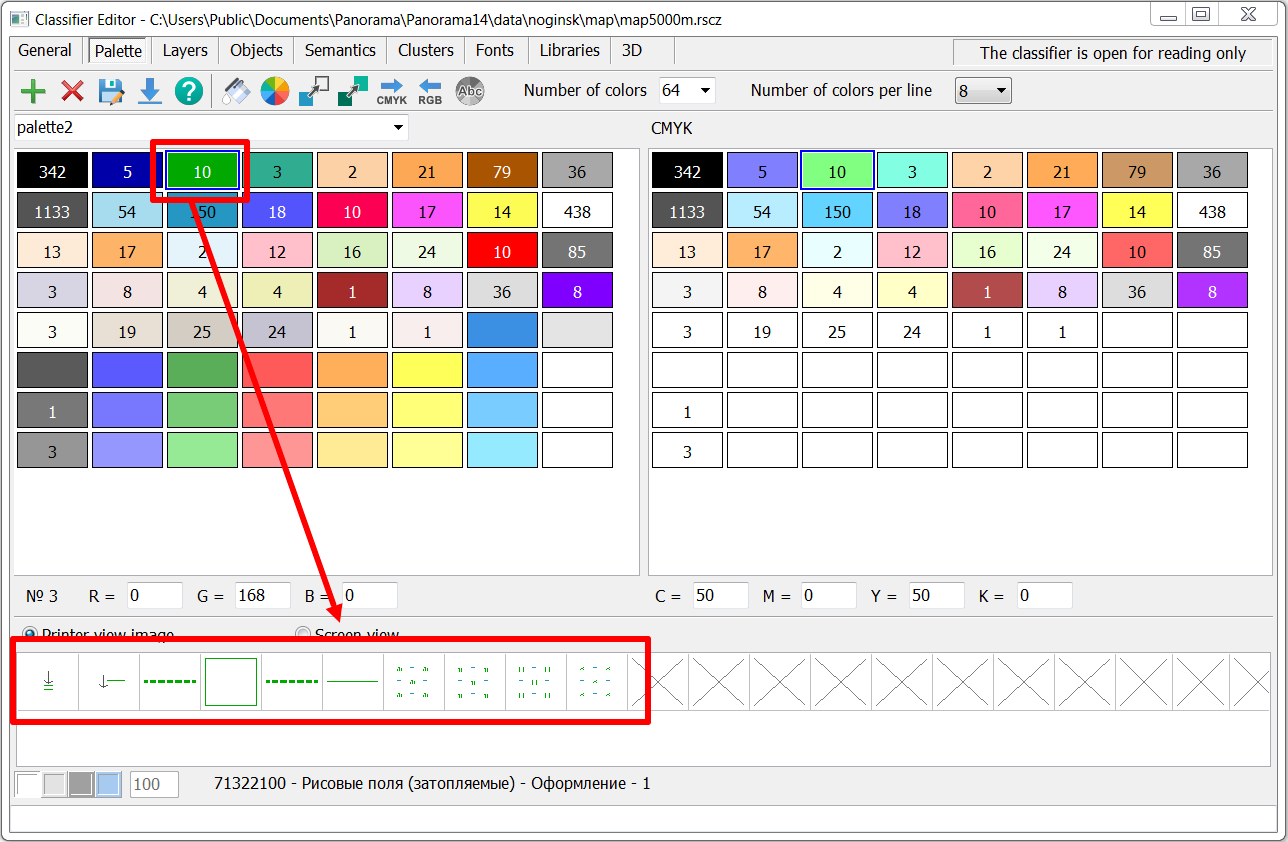Image resolution: width=1288 pixels, height=842 pixels.
Task: Pick the white 438 swatch in CMYK panel
Action: tap(1212, 211)
